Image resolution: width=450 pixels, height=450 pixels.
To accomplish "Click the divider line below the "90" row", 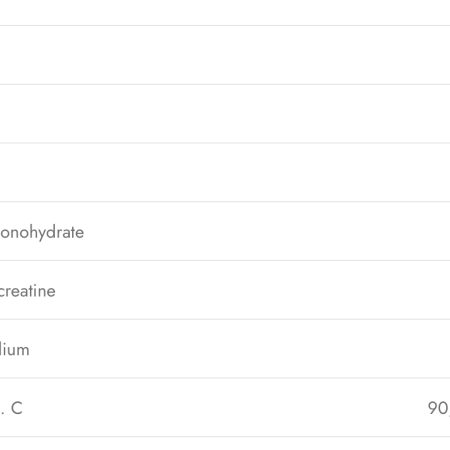I will tap(225, 437).
